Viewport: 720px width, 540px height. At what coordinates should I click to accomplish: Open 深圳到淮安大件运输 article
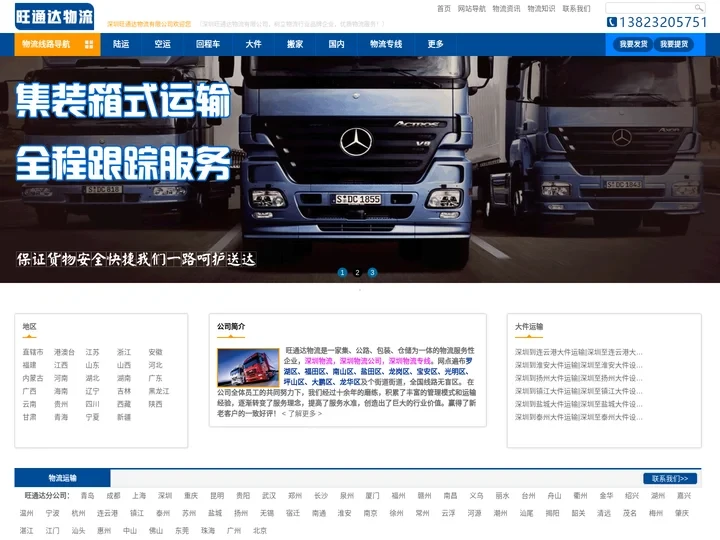[579, 365]
